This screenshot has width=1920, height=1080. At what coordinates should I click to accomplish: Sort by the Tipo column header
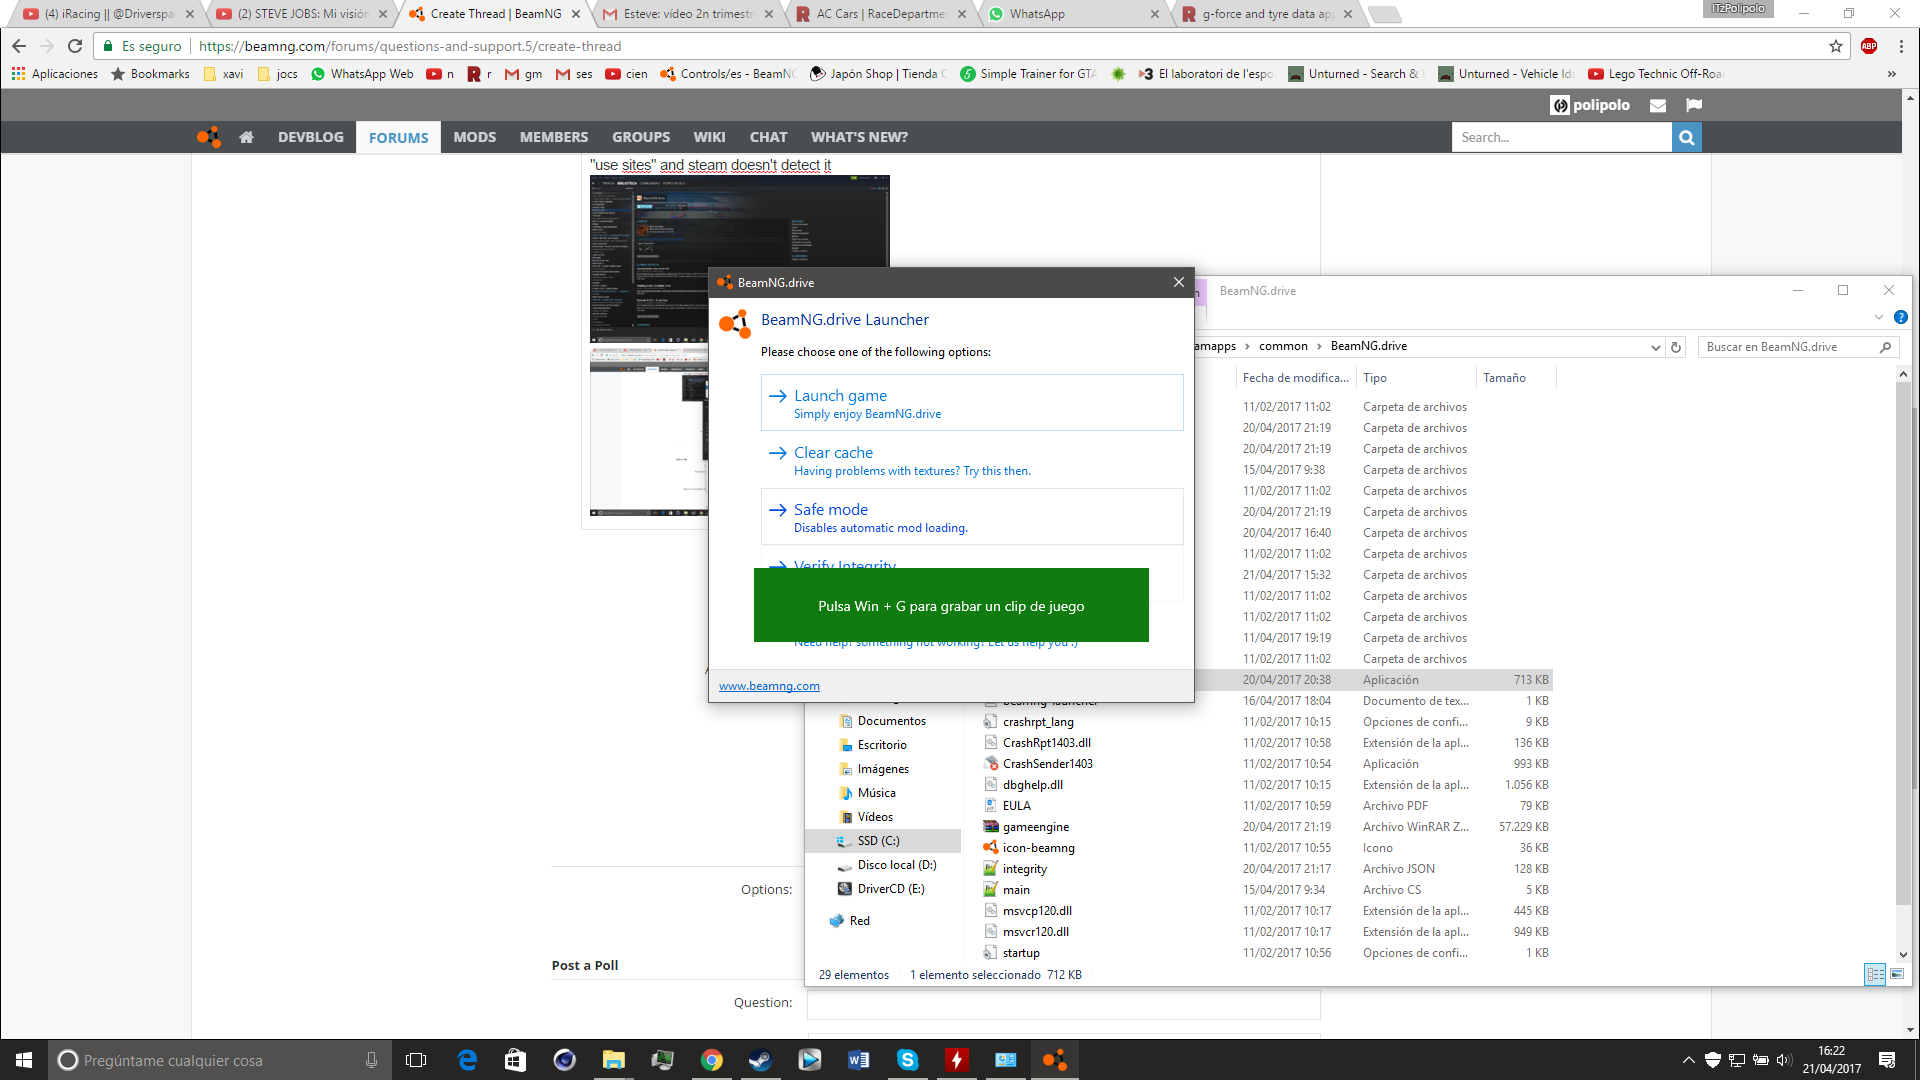[1415, 378]
